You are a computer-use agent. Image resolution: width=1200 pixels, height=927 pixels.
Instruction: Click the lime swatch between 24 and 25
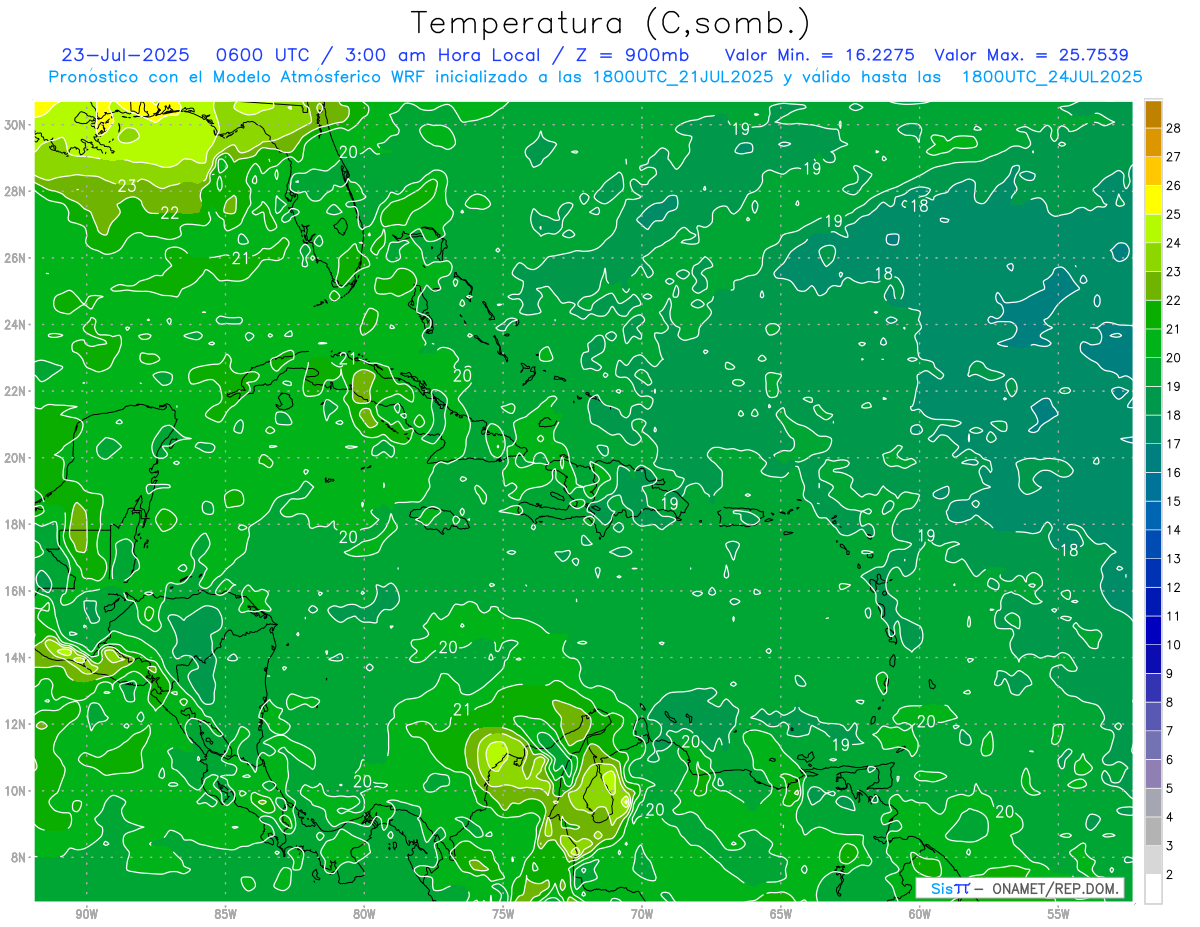tap(1153, 229)
